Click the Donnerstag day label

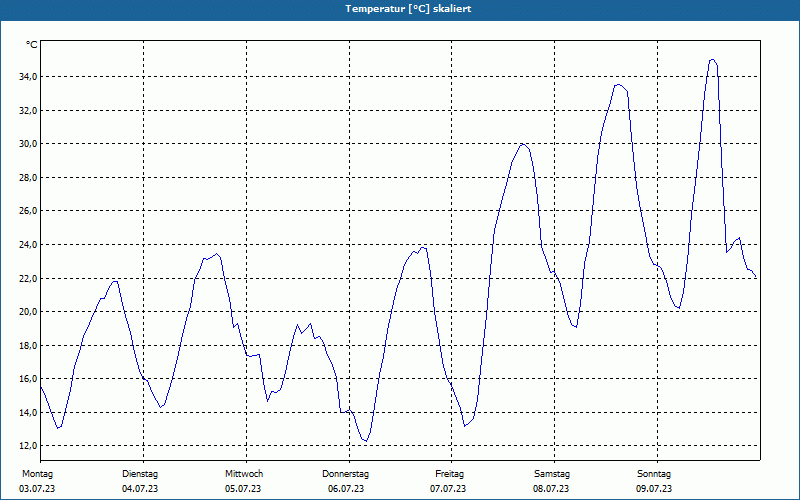pos(345,474)
